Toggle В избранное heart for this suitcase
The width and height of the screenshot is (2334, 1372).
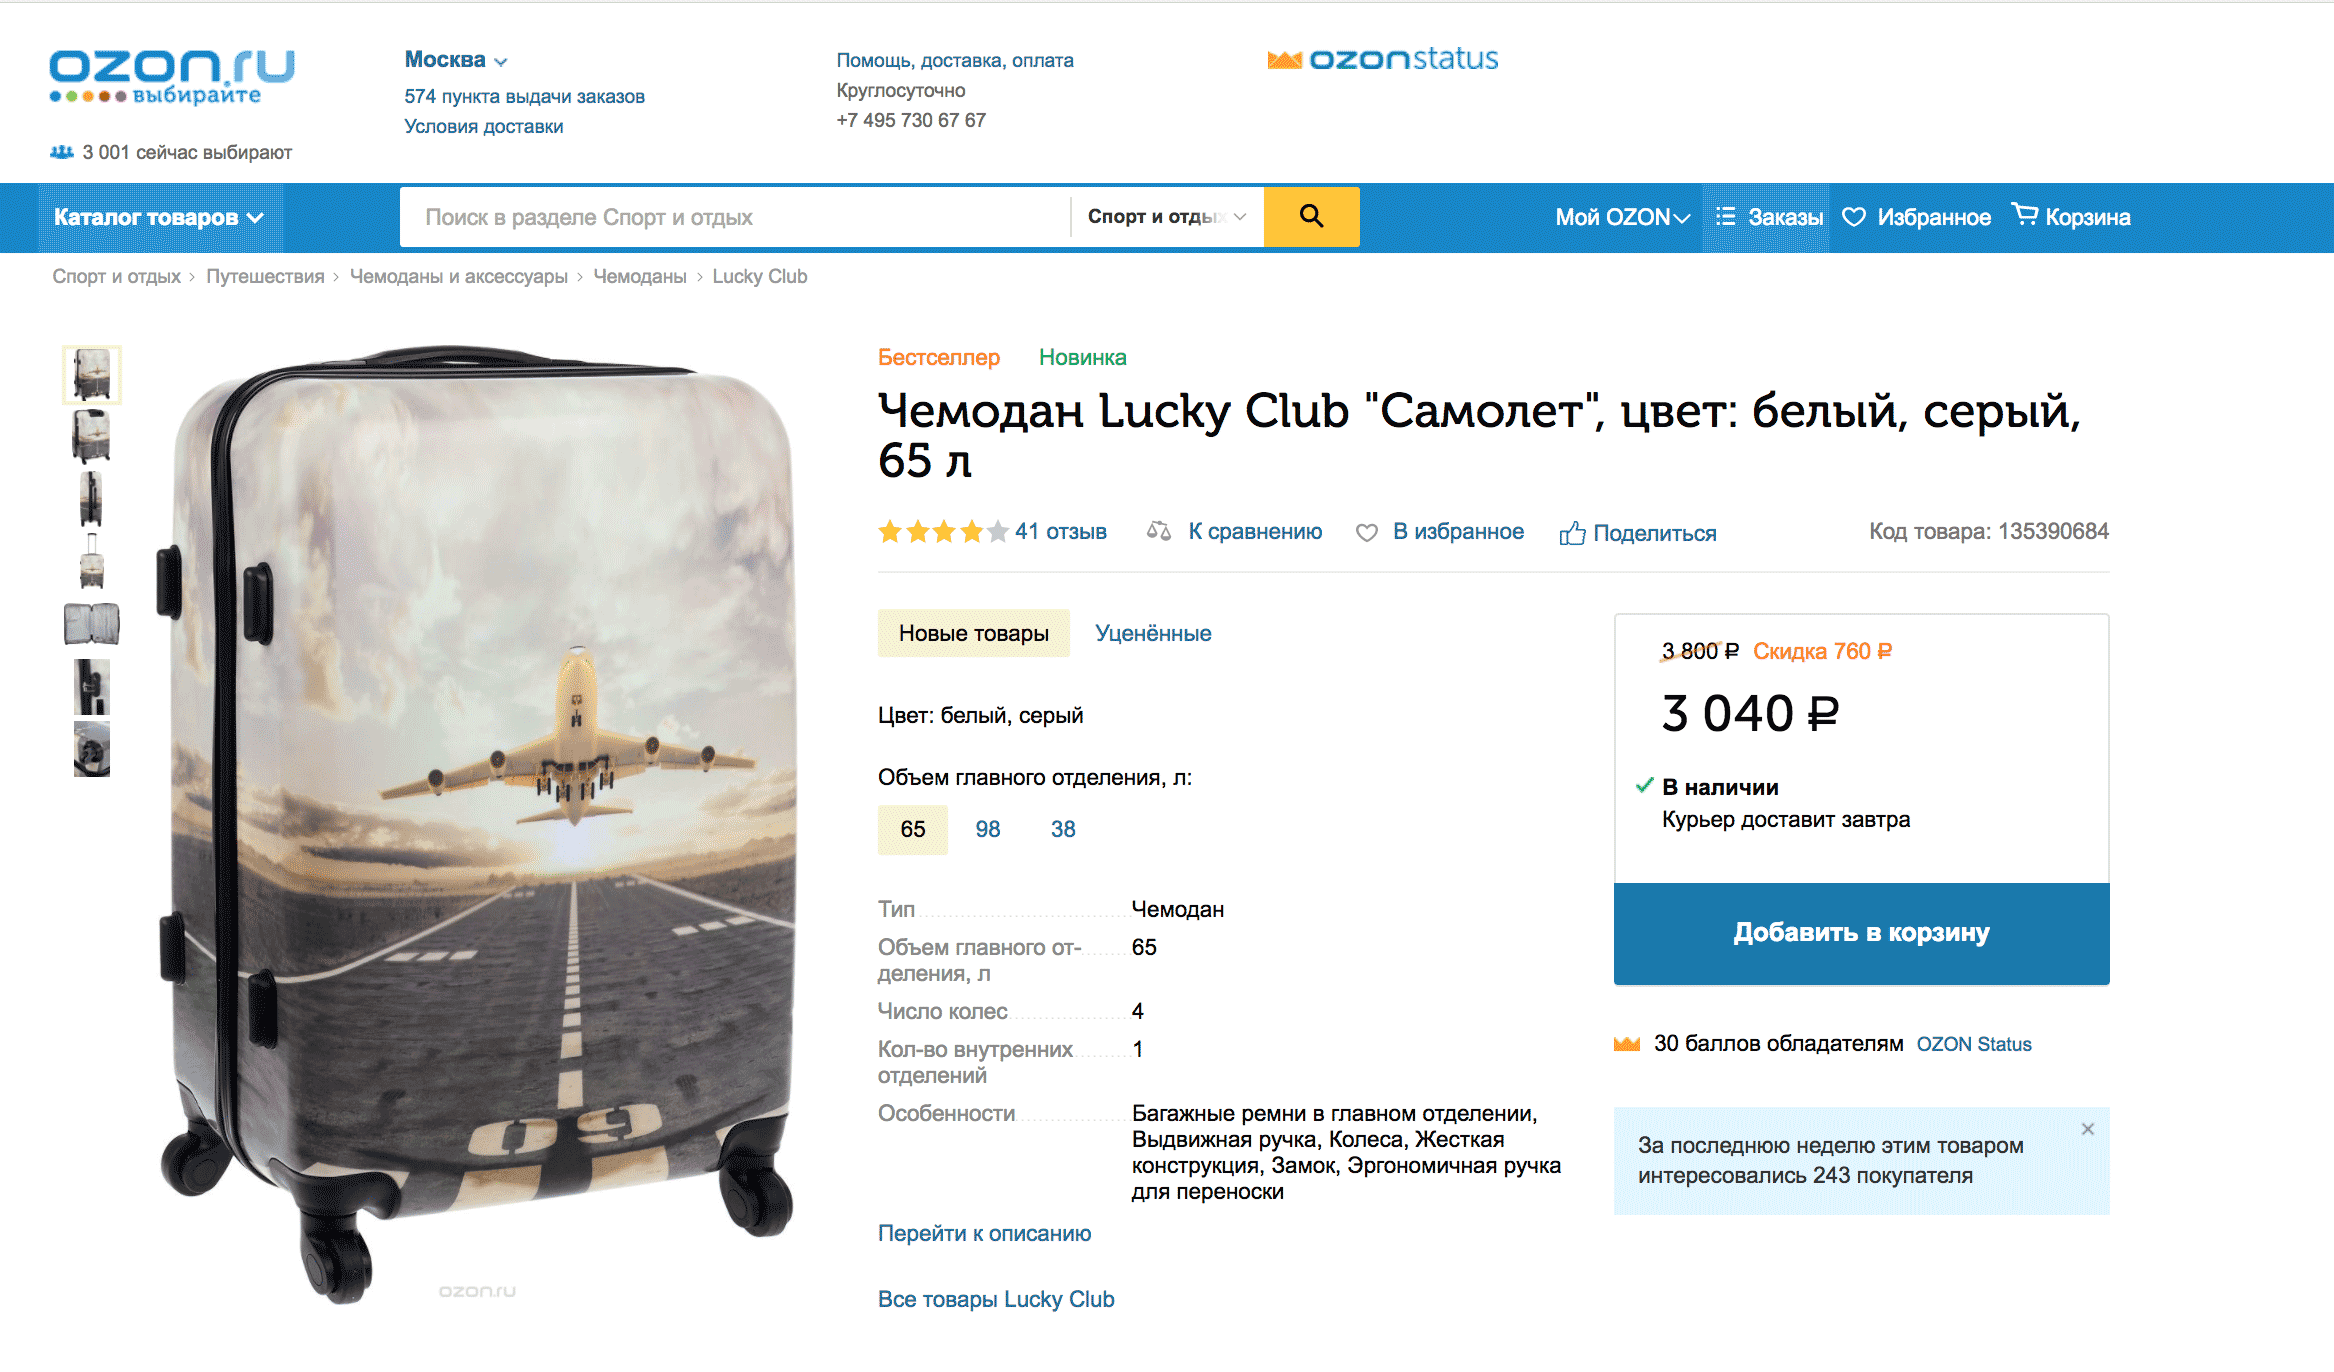(1367, 533)
